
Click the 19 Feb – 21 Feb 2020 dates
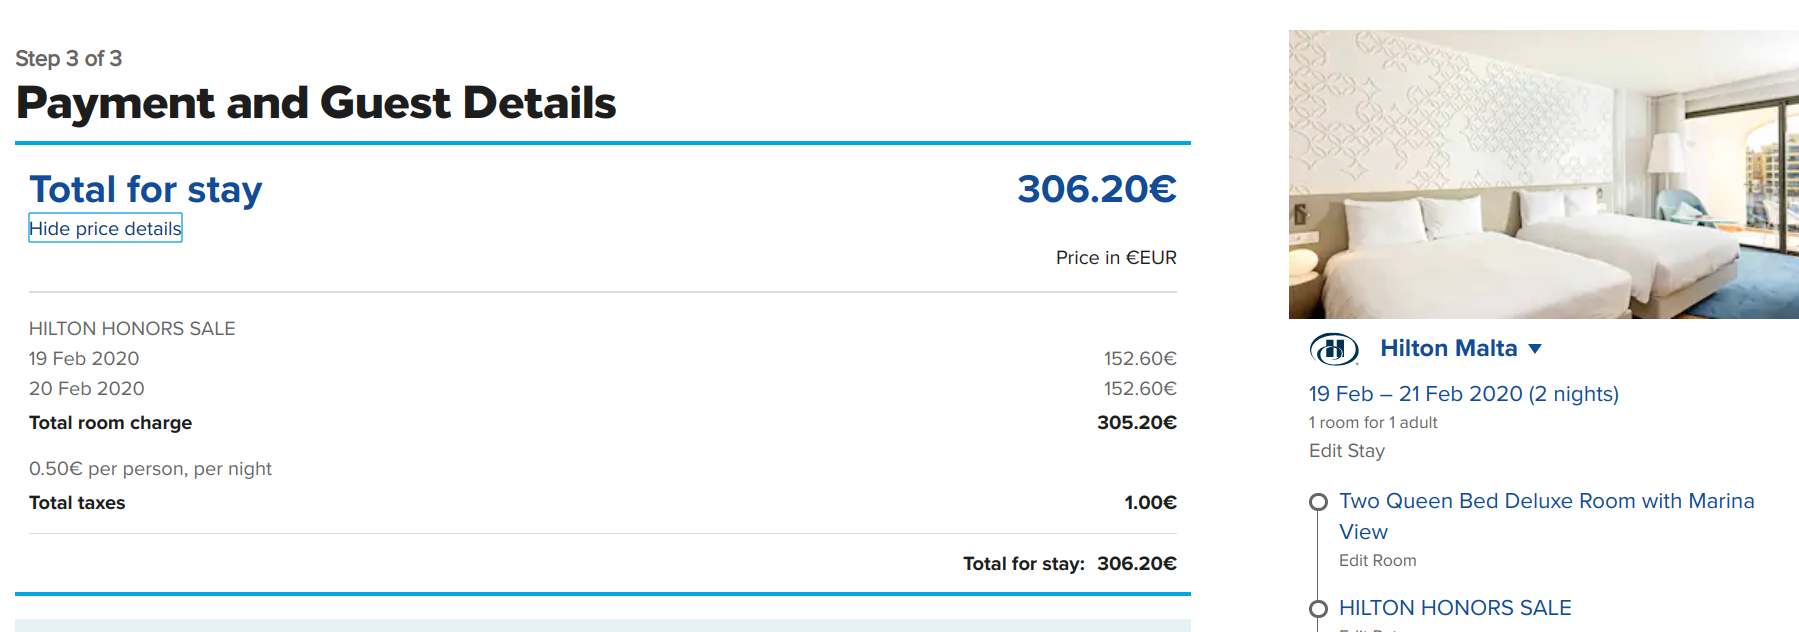click(1463, 394)
